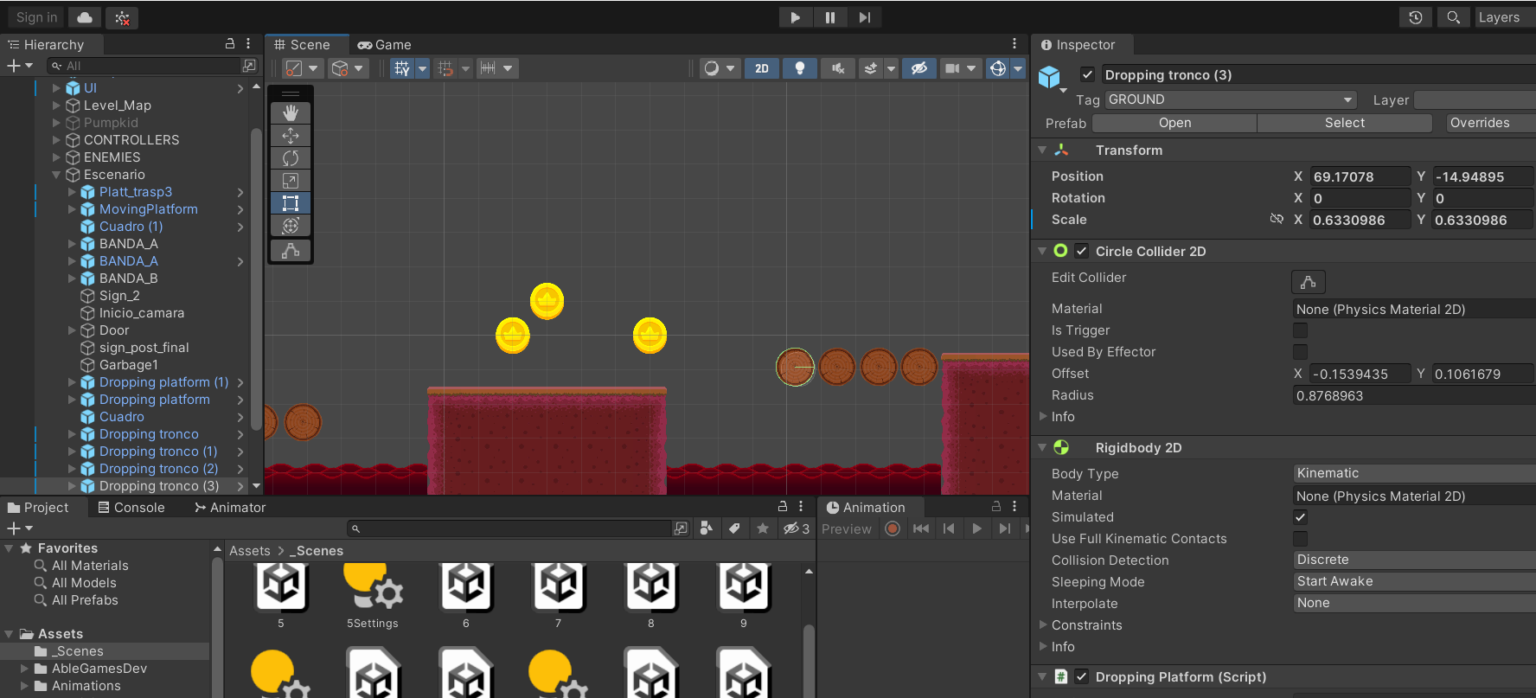Select the 5Settings asset thumbnail
This screenshot has width=1536, height=698.
(373, 590)
